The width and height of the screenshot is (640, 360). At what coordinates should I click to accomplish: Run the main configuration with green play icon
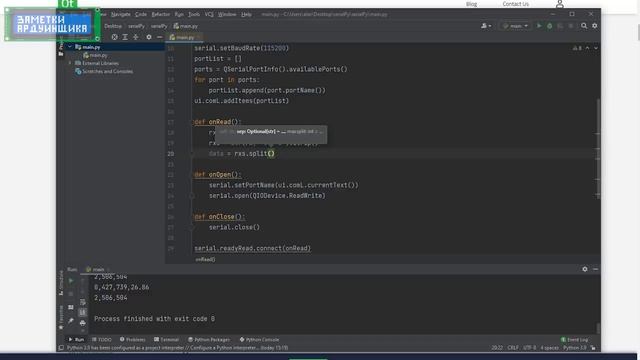coord(539,26)
